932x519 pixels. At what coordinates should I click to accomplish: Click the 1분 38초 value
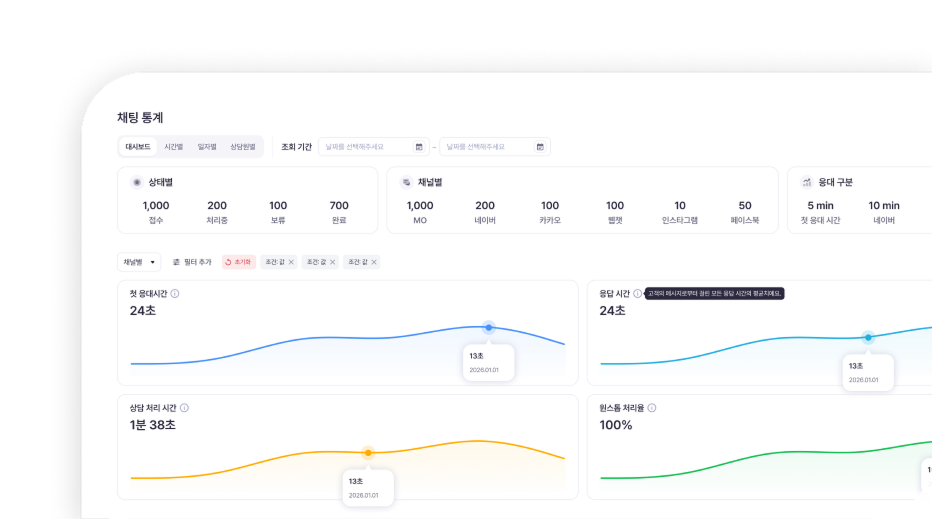pyautogui.click(x=153, y=425)
